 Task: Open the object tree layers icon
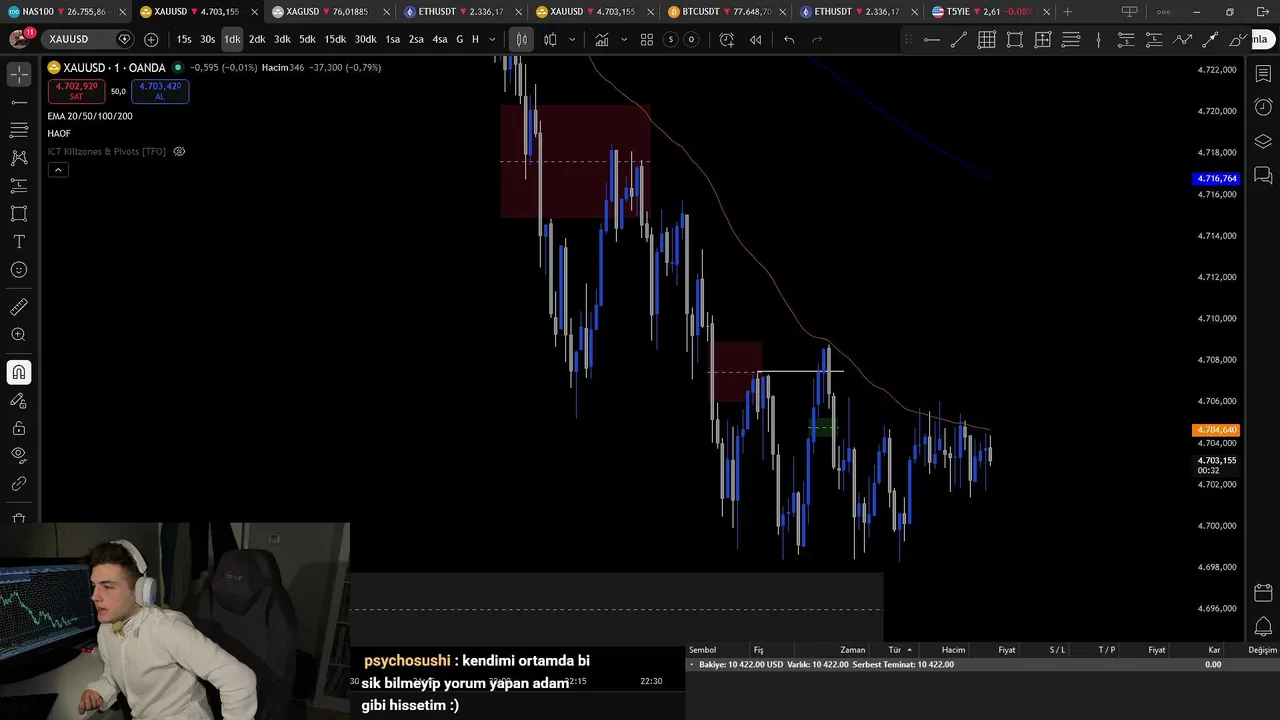tap(1263, 141)
